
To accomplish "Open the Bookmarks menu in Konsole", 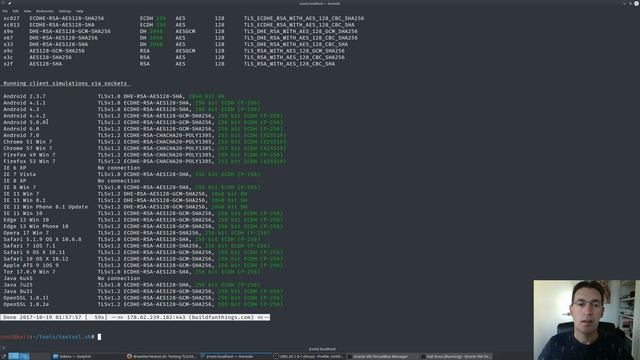I will [44, 11].
